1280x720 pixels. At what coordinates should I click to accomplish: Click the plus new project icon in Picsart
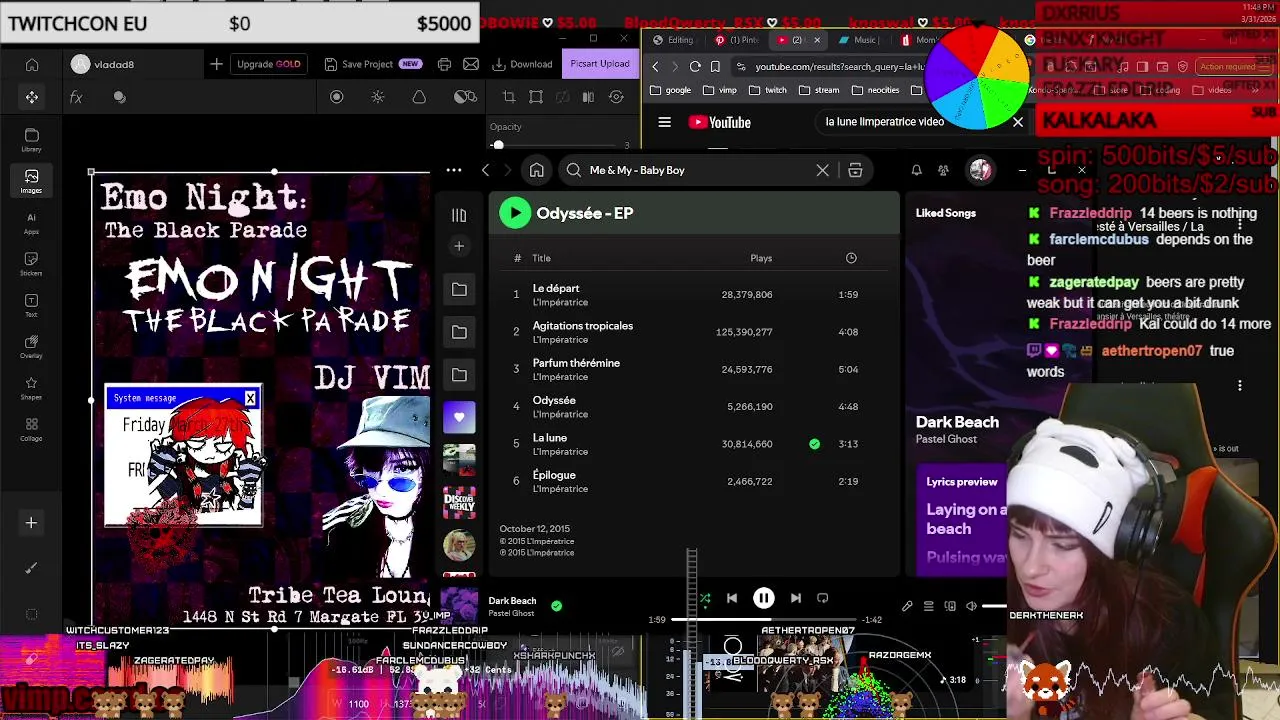tap(216, 64)
